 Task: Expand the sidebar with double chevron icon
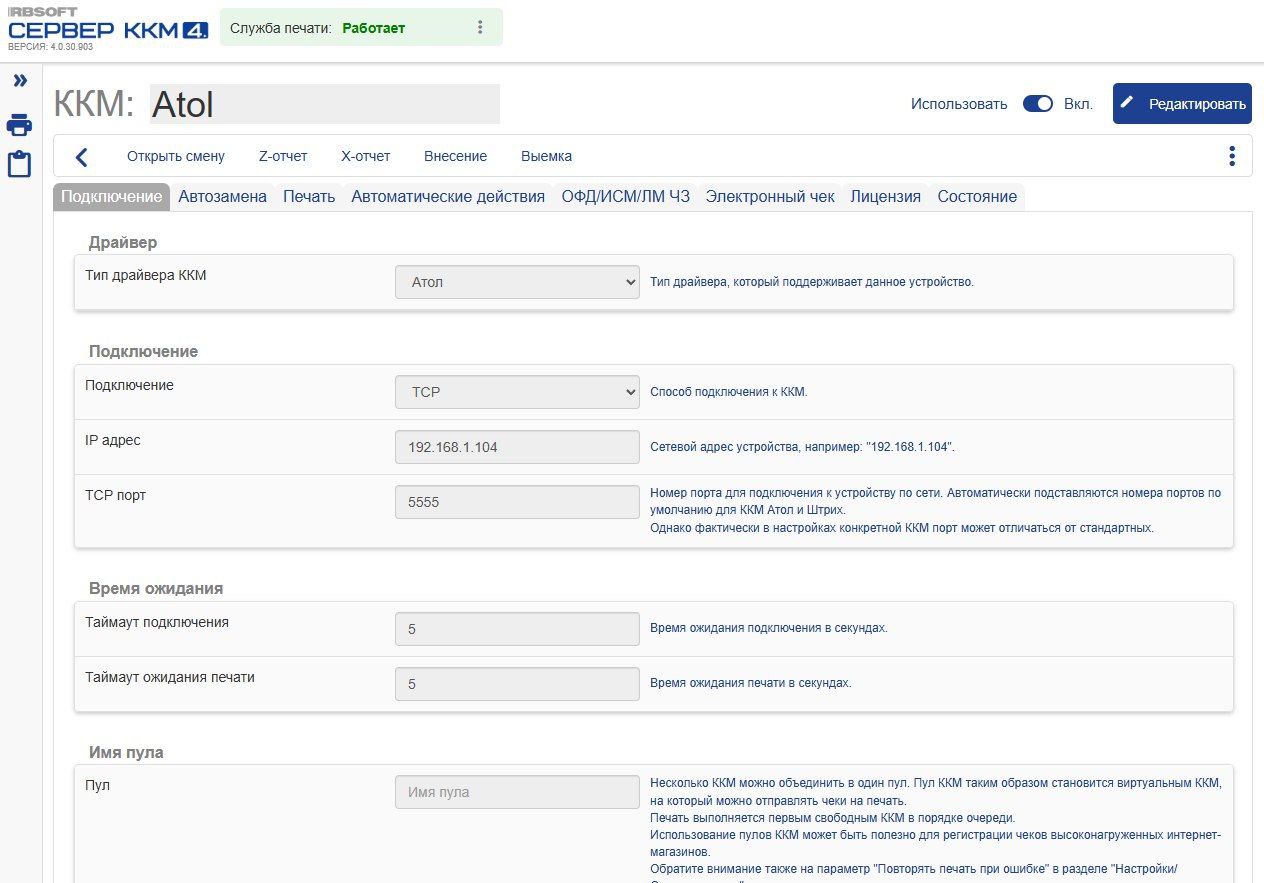tap(20, 80)
